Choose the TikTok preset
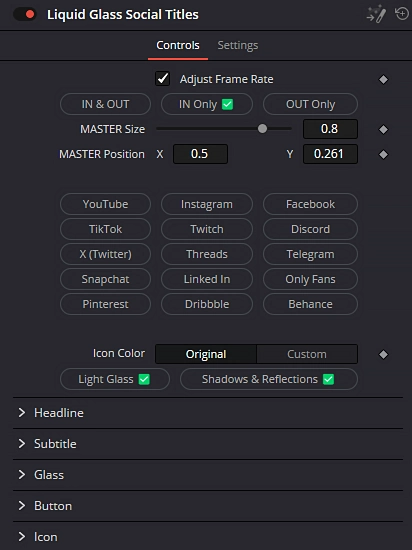Viewport: 412px width, 550px height. click(x=106, y=229)
